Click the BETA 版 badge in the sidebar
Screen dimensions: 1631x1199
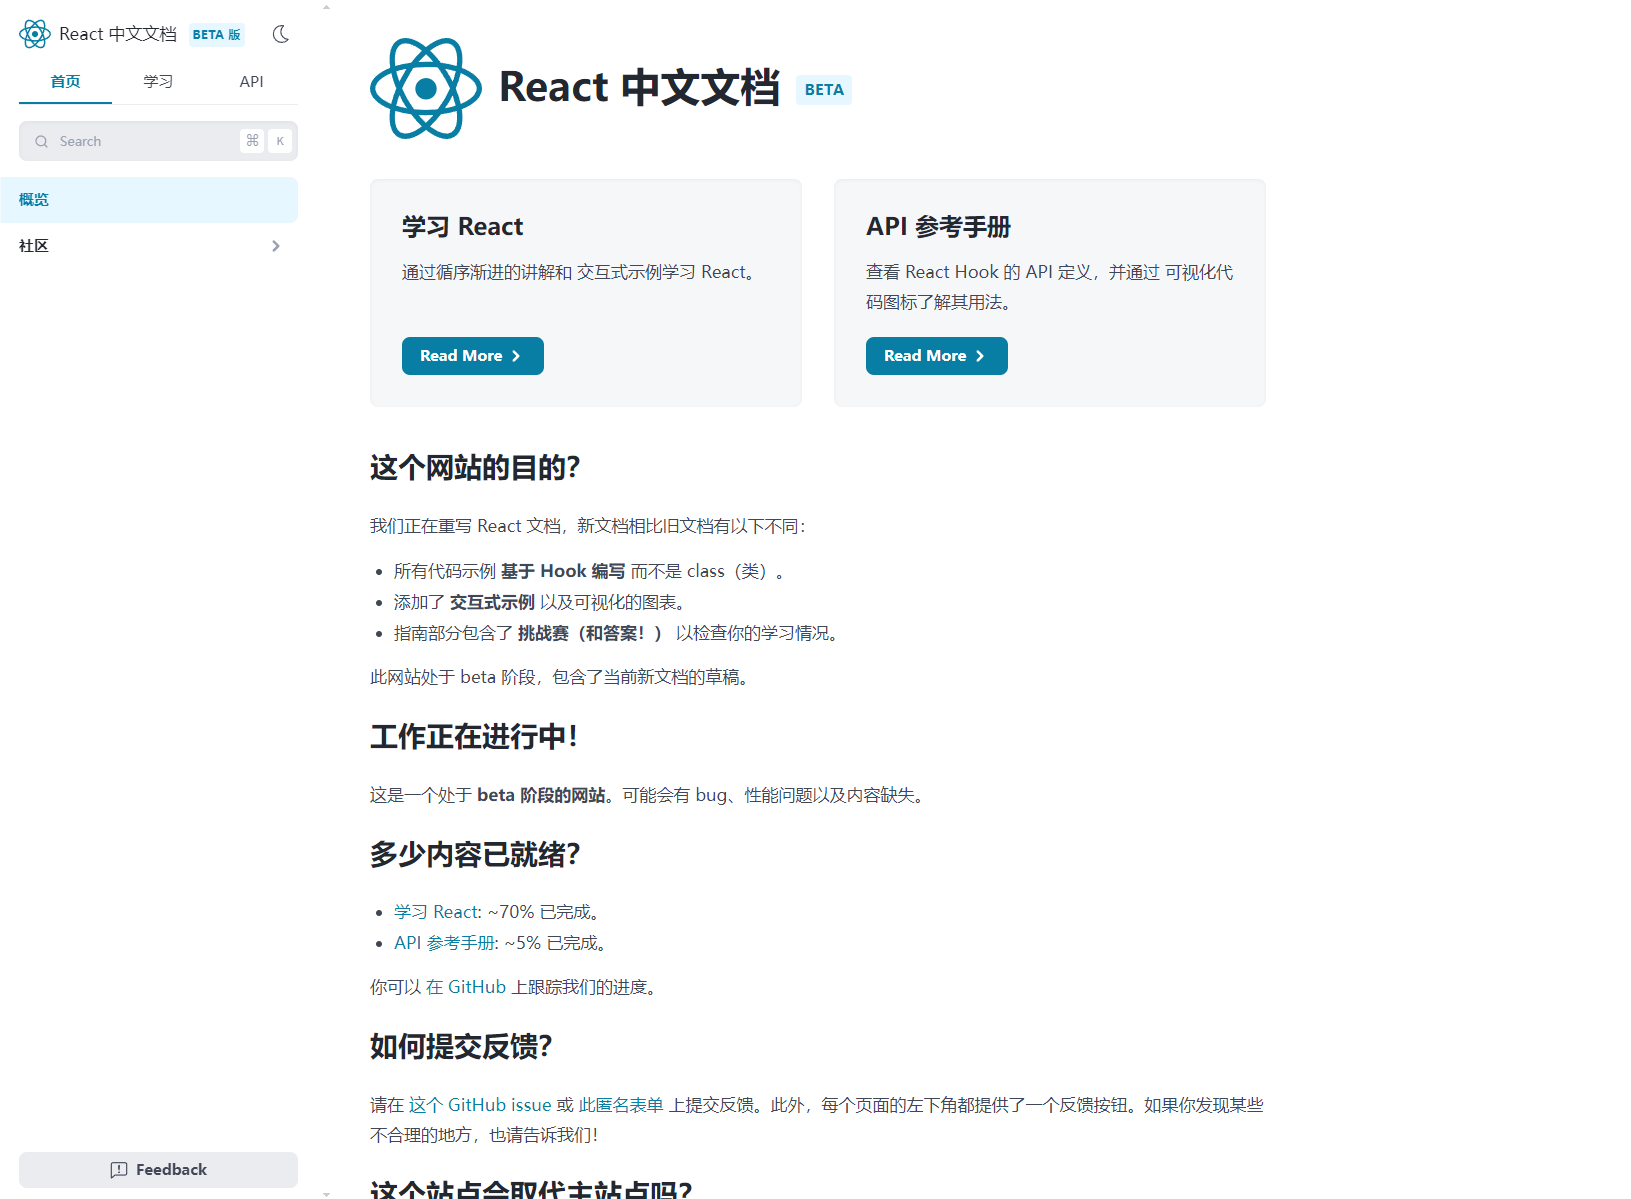pyautogui.click(x=217, y=34)
